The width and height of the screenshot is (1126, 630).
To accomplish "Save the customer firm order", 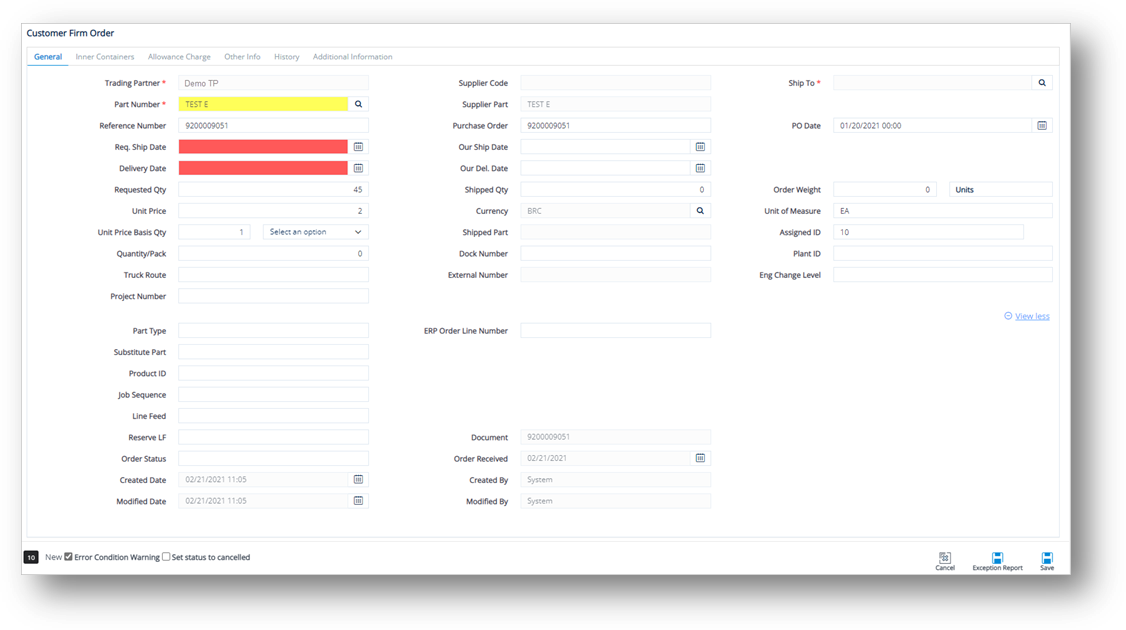I will 1047,561.
